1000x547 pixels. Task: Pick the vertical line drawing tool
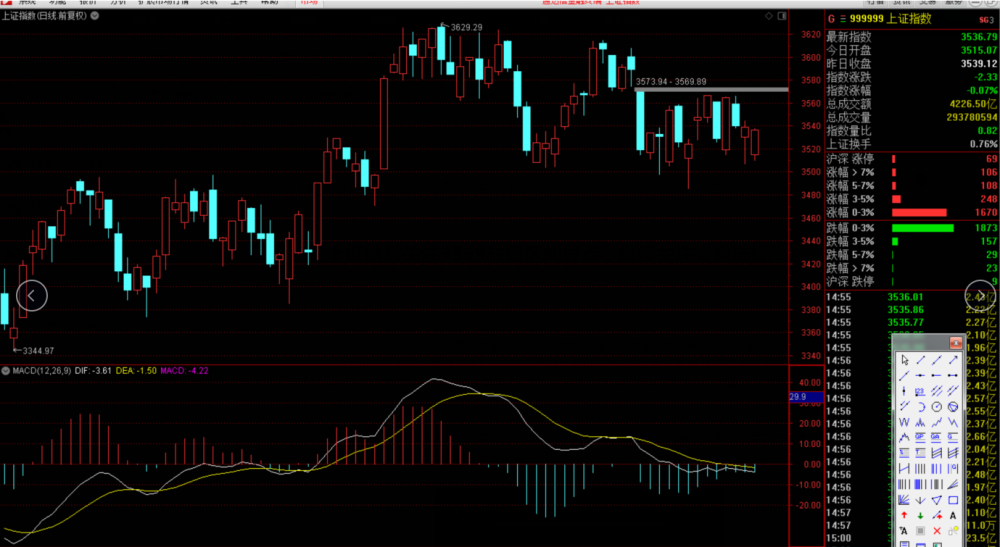pos(904,391)
